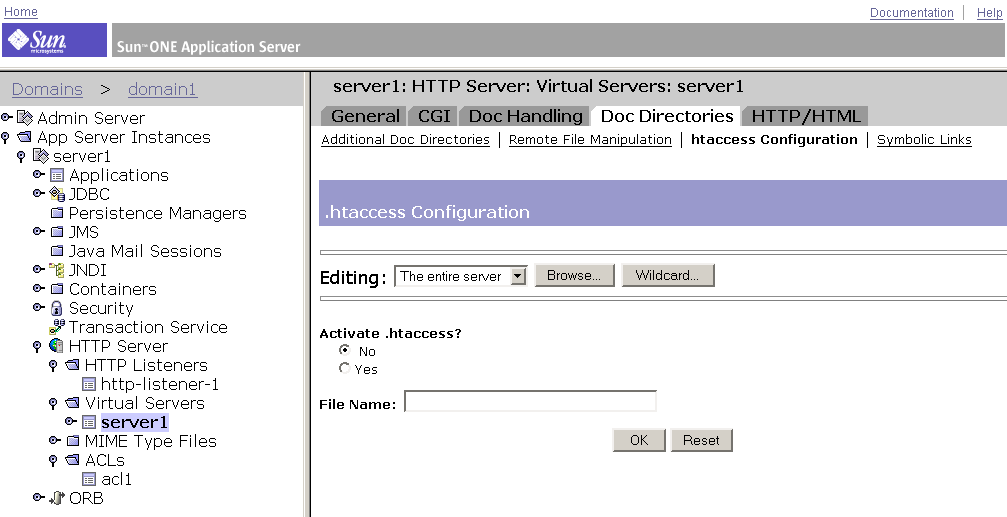The width and height of the screenshot is (1007, 517).
Task: Click the Reset button
Action: click(x=701, y=440)
